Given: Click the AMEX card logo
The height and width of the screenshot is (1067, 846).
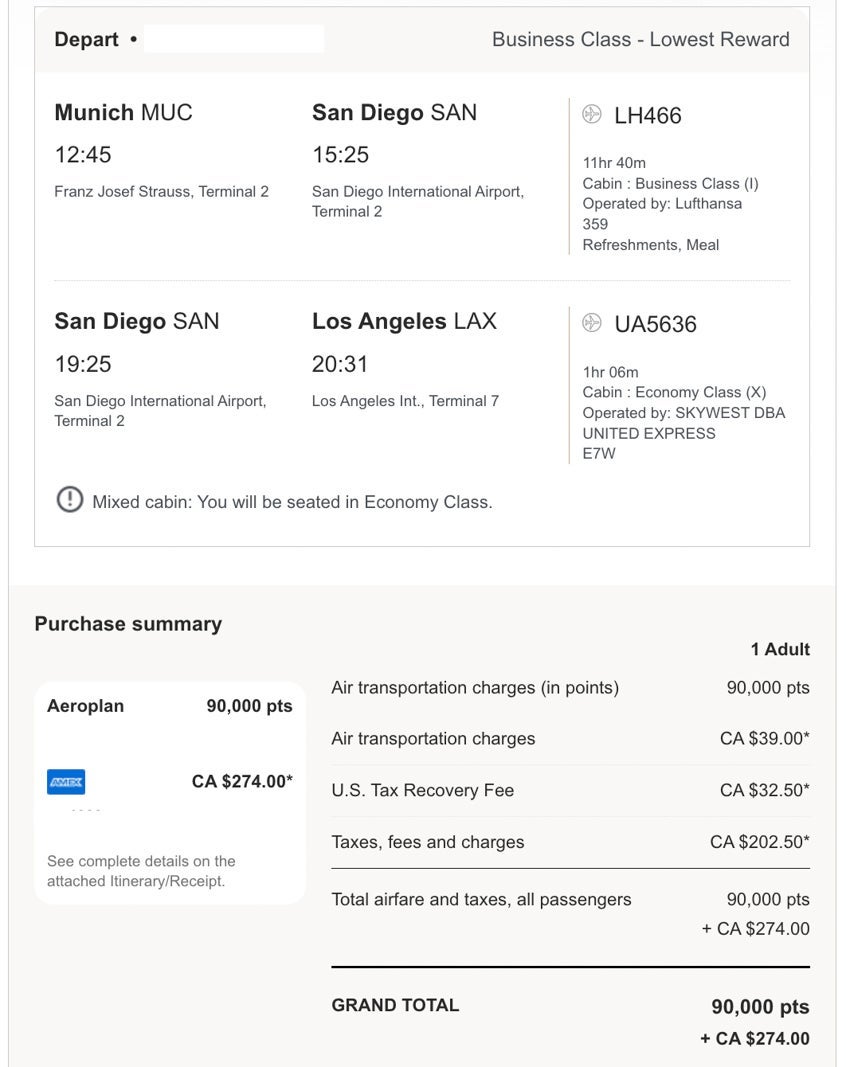Looking at the screenshot, I should pyautogui.click(x=66, y=782).
